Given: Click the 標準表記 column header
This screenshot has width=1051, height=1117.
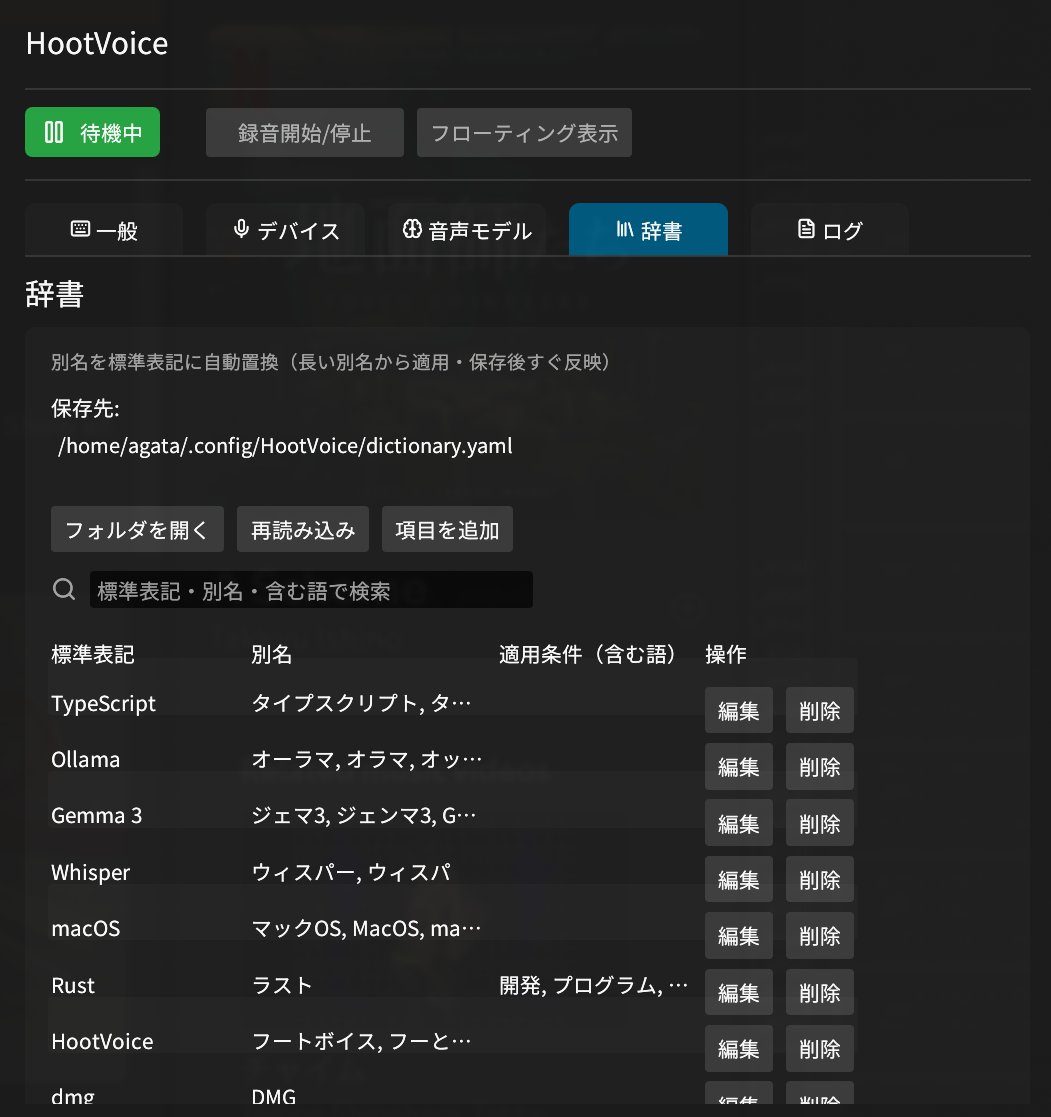Looking at the screenshot, I should [x=93, y=654].
